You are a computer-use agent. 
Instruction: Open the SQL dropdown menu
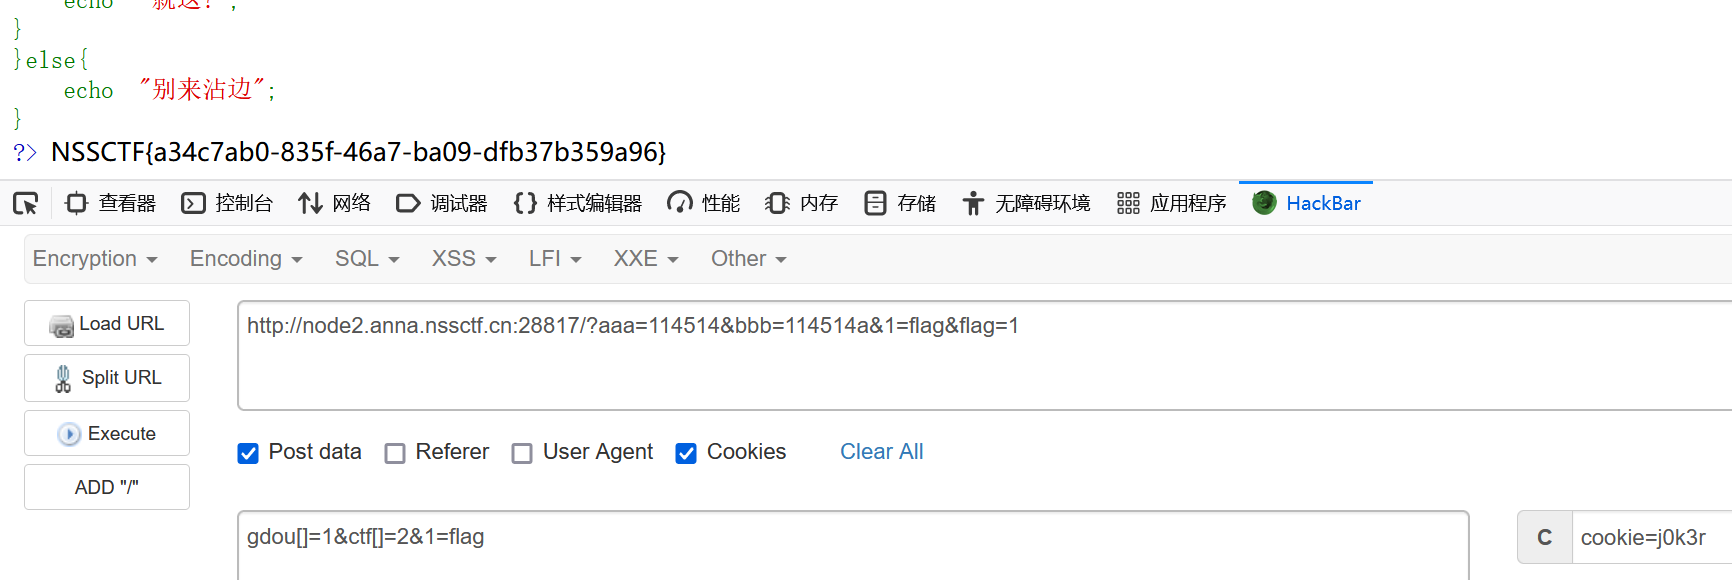pos(367,259)
